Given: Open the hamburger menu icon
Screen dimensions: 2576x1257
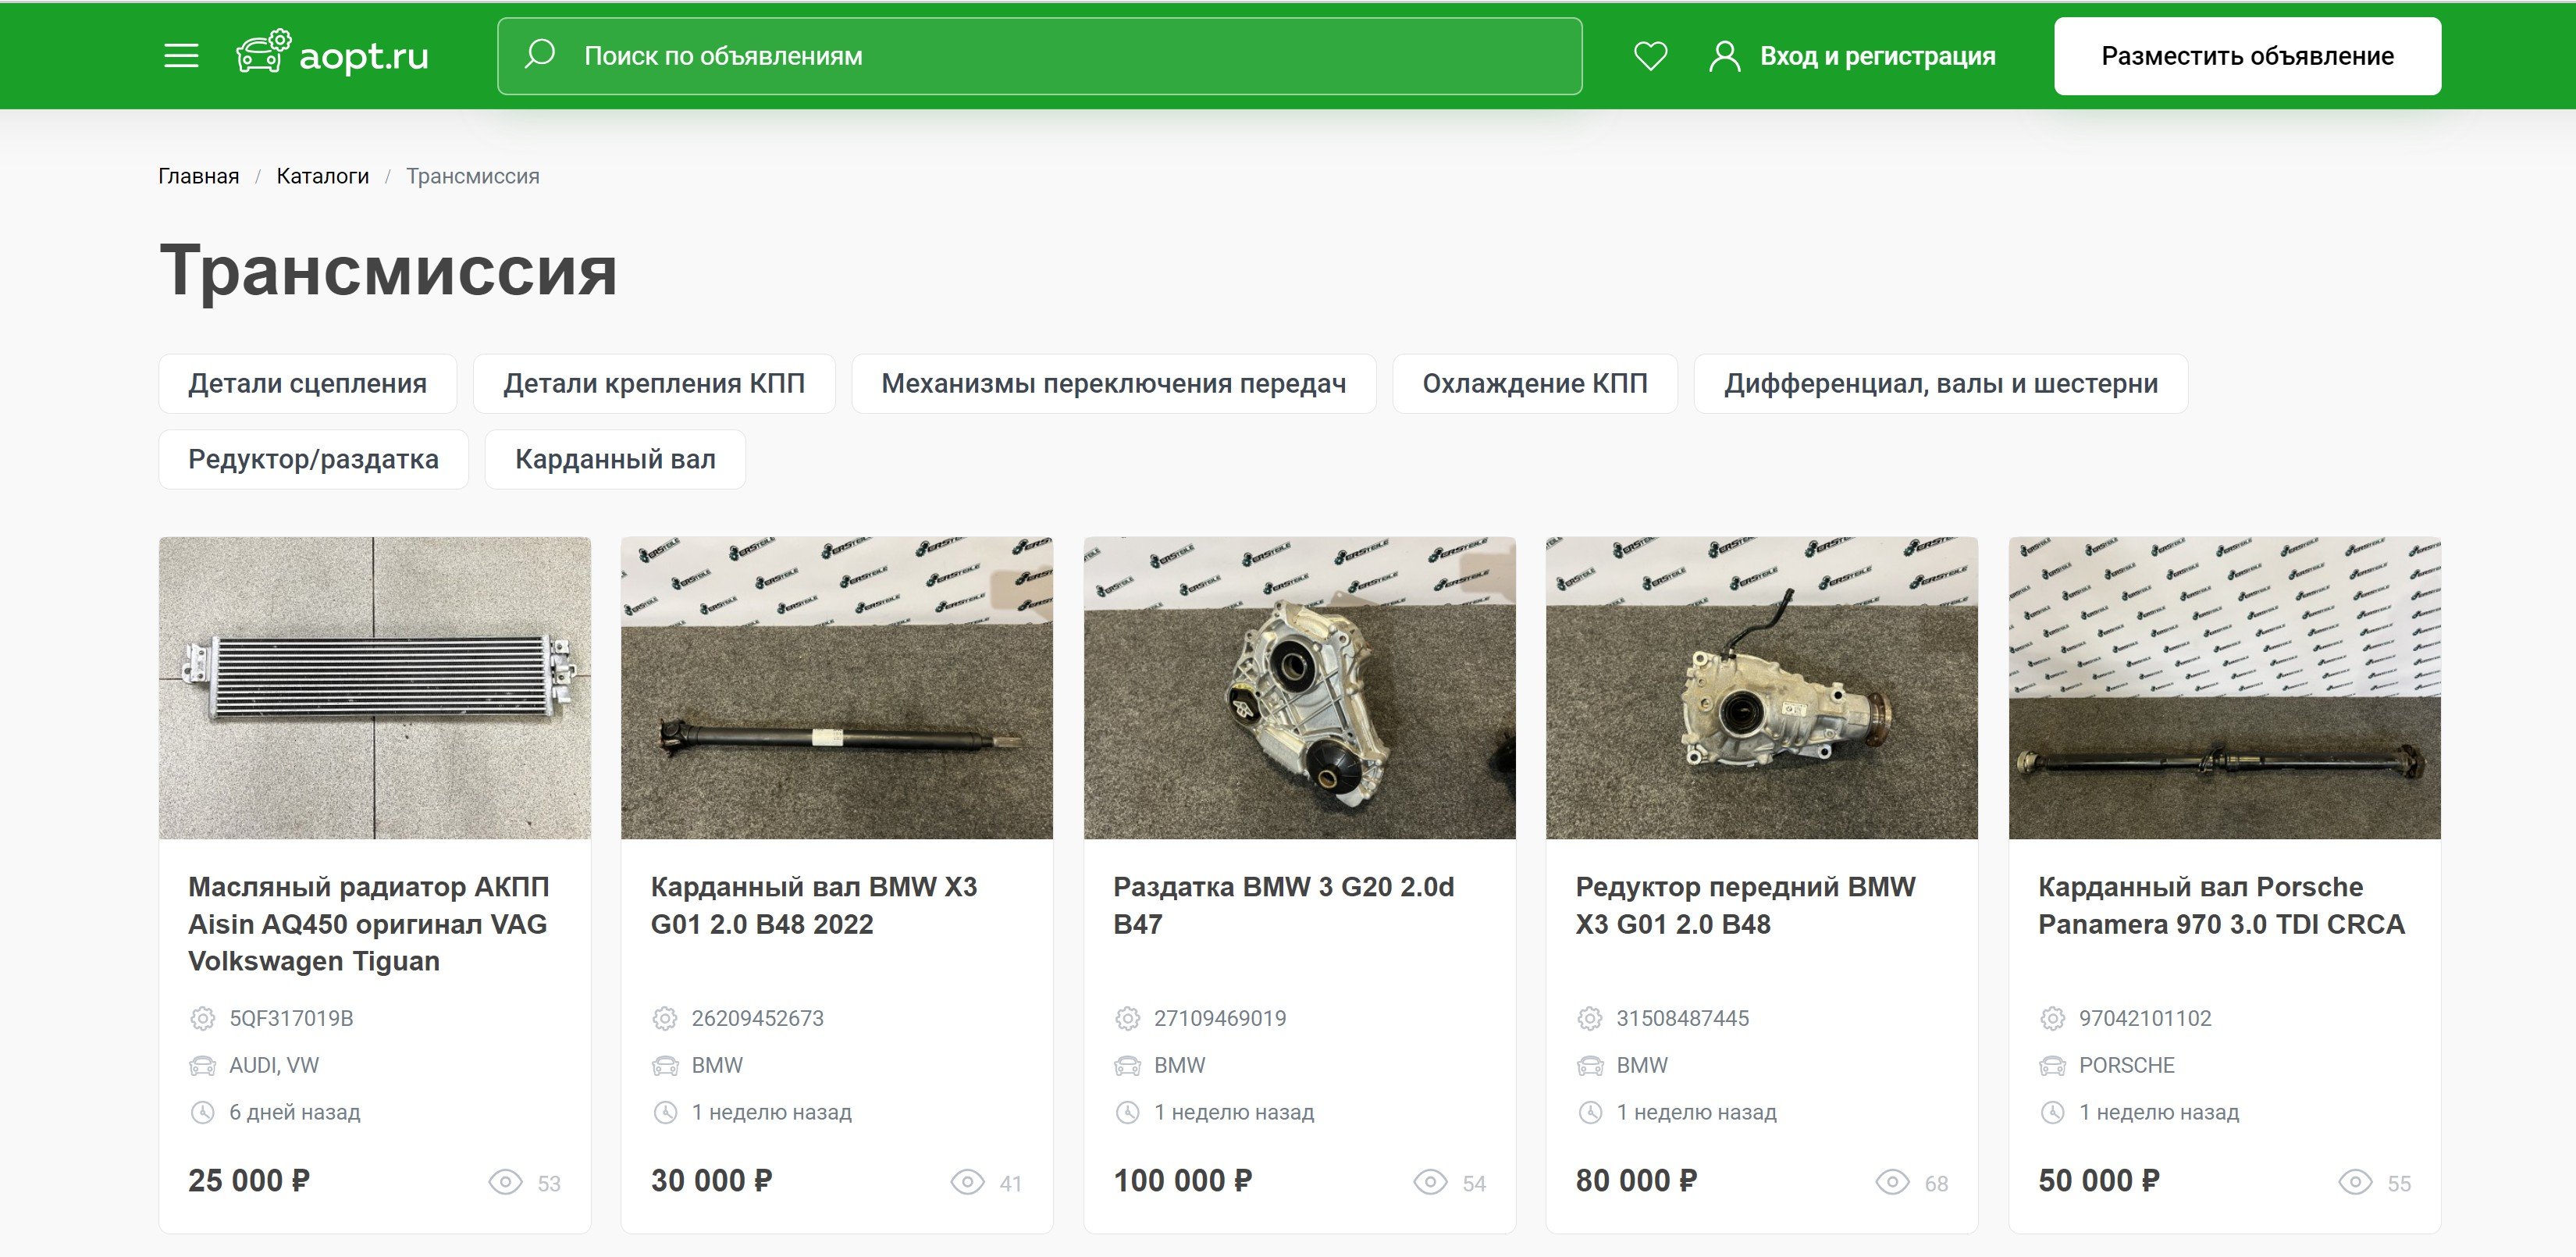Looking at the screenshot, I should [x=181, y=56].
